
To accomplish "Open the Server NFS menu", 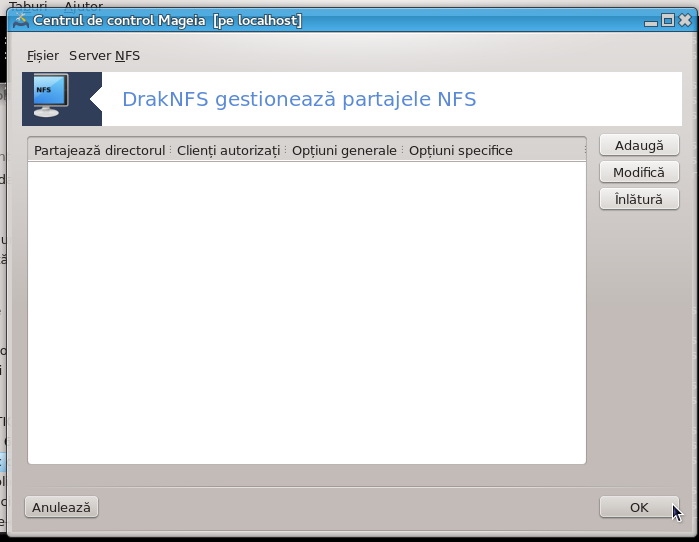I will [x=104, y=56].
